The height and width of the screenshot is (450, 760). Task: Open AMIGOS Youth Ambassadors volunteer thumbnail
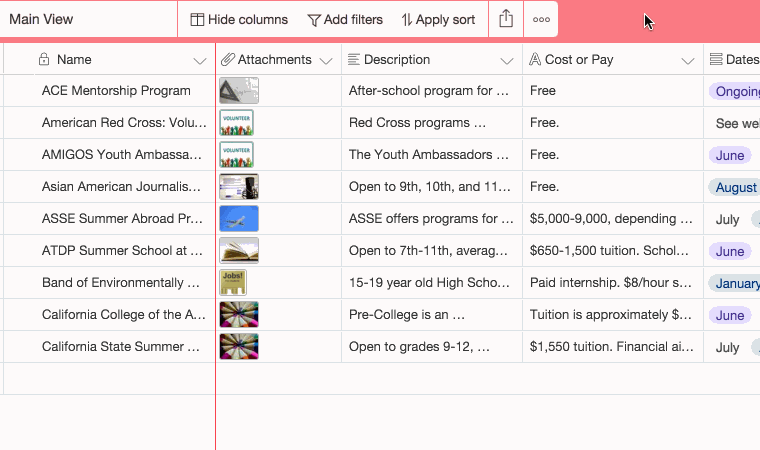click(x=237, y=155)
